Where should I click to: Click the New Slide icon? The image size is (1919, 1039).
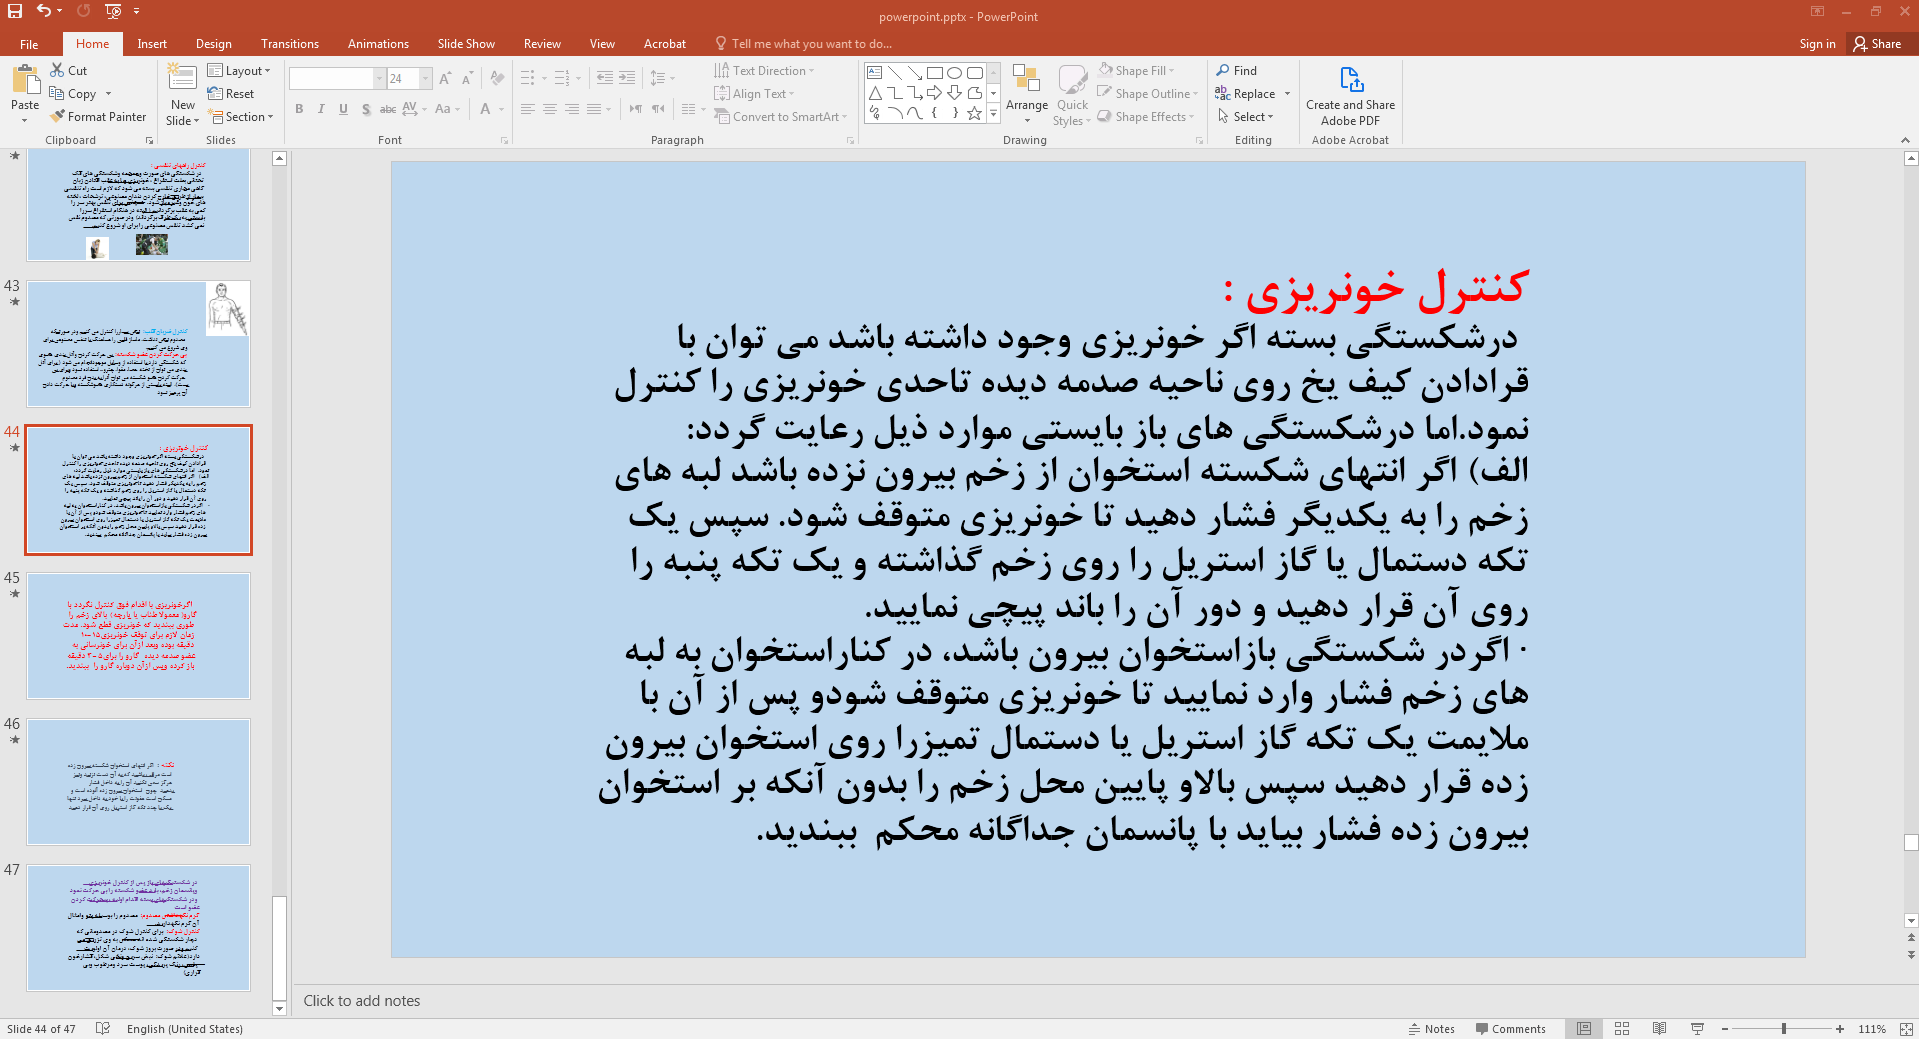[182, 79]
